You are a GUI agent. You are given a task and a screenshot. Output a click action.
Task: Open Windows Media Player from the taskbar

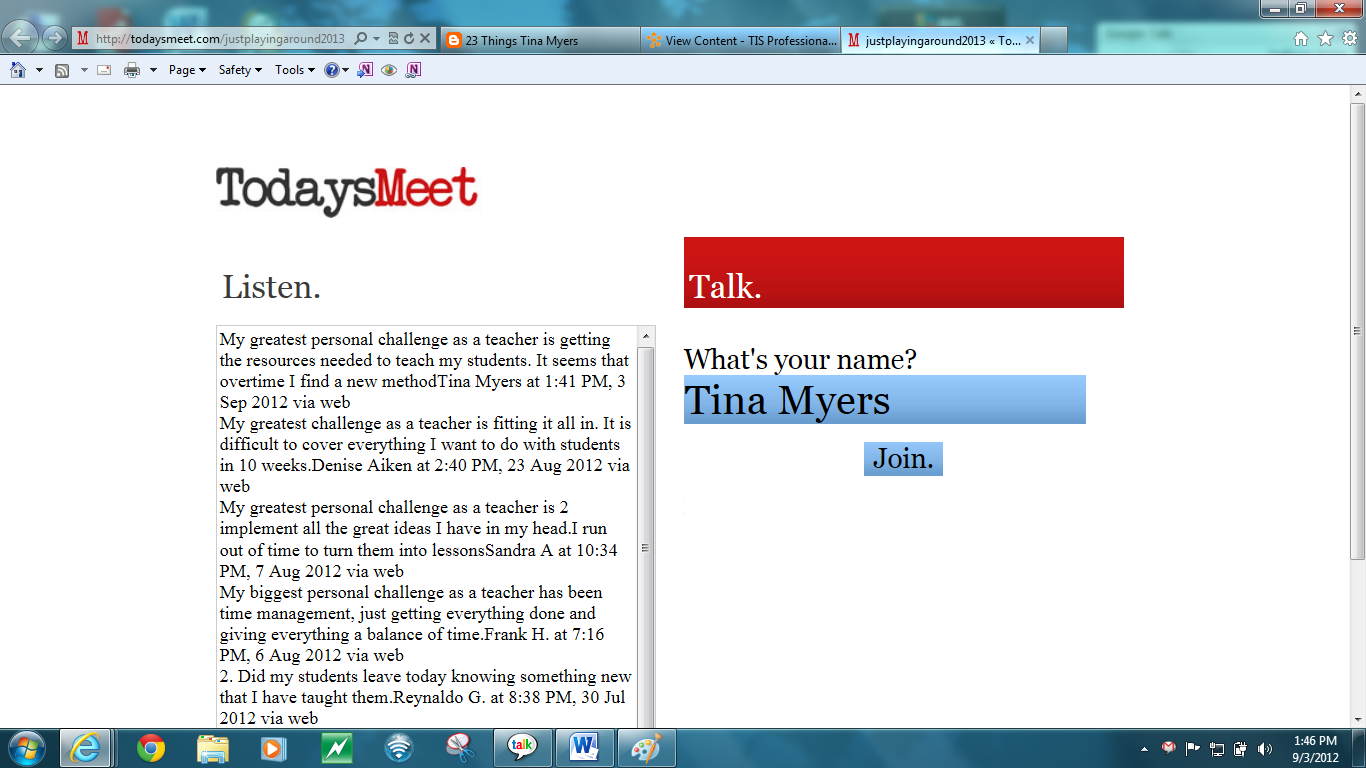[x=272, y=748]
